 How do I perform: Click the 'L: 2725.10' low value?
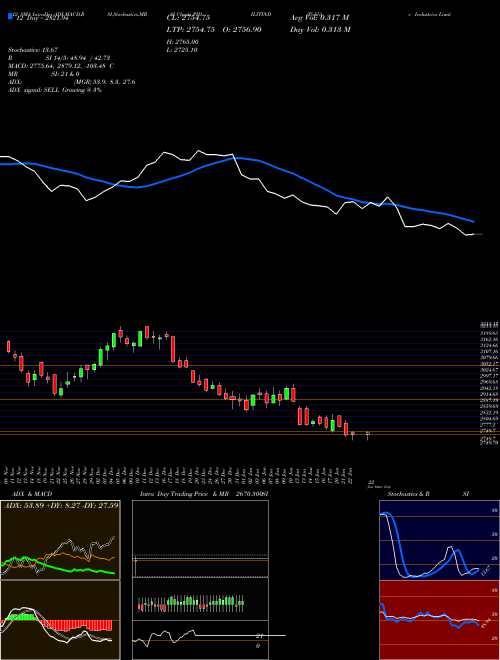click(x=182, y=50)
